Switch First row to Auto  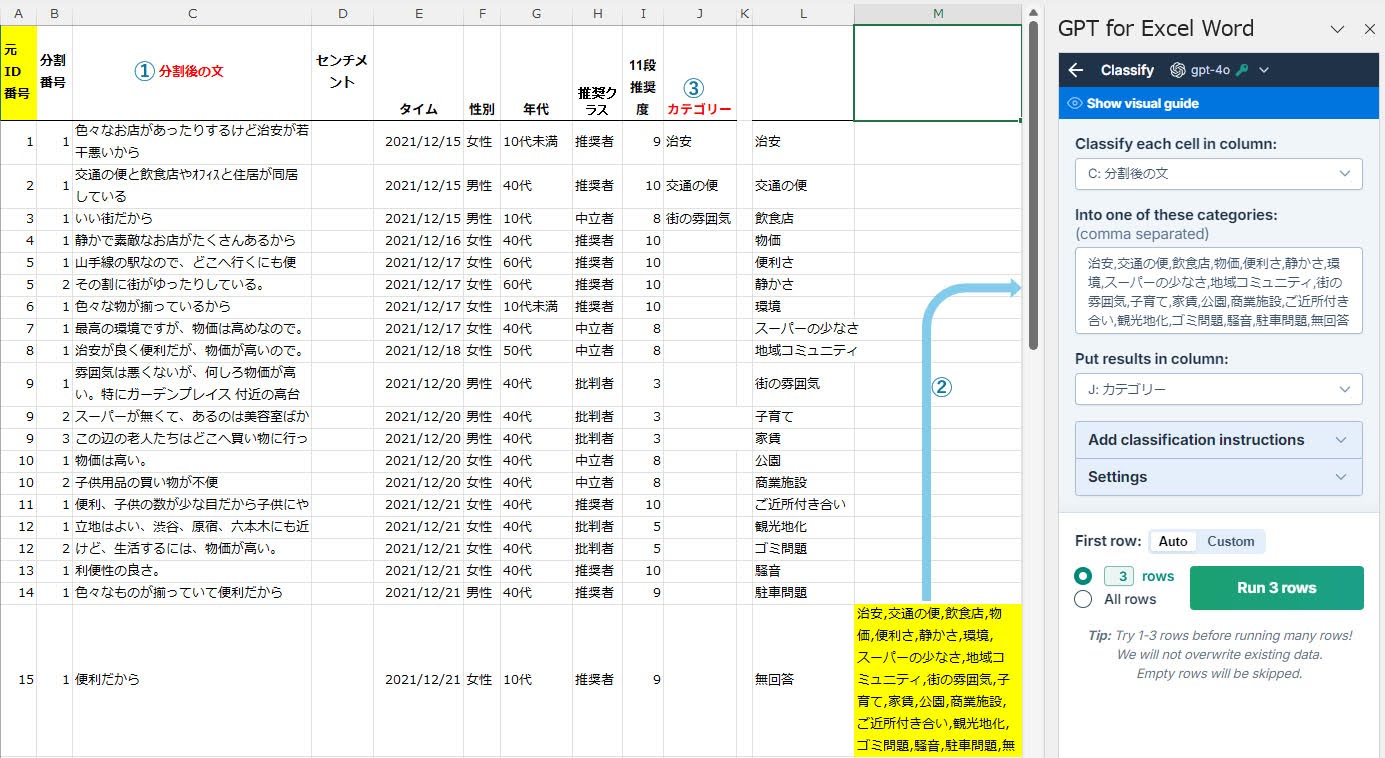(1173, 541)
